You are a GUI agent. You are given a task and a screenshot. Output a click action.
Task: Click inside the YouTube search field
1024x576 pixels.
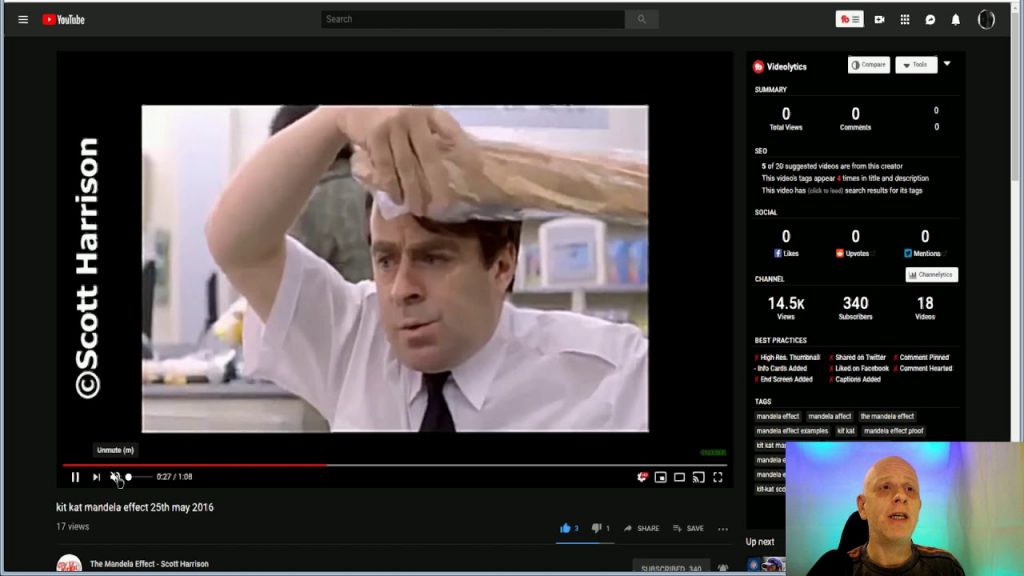click(473, 20)
